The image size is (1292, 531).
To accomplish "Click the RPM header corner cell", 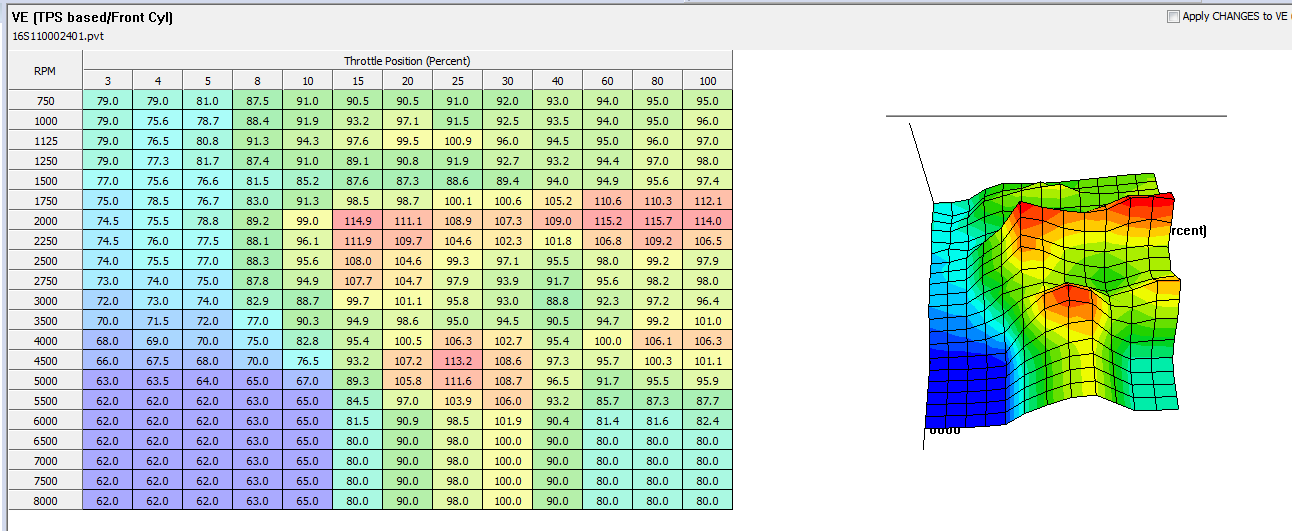I will click(x=45, y=71).
